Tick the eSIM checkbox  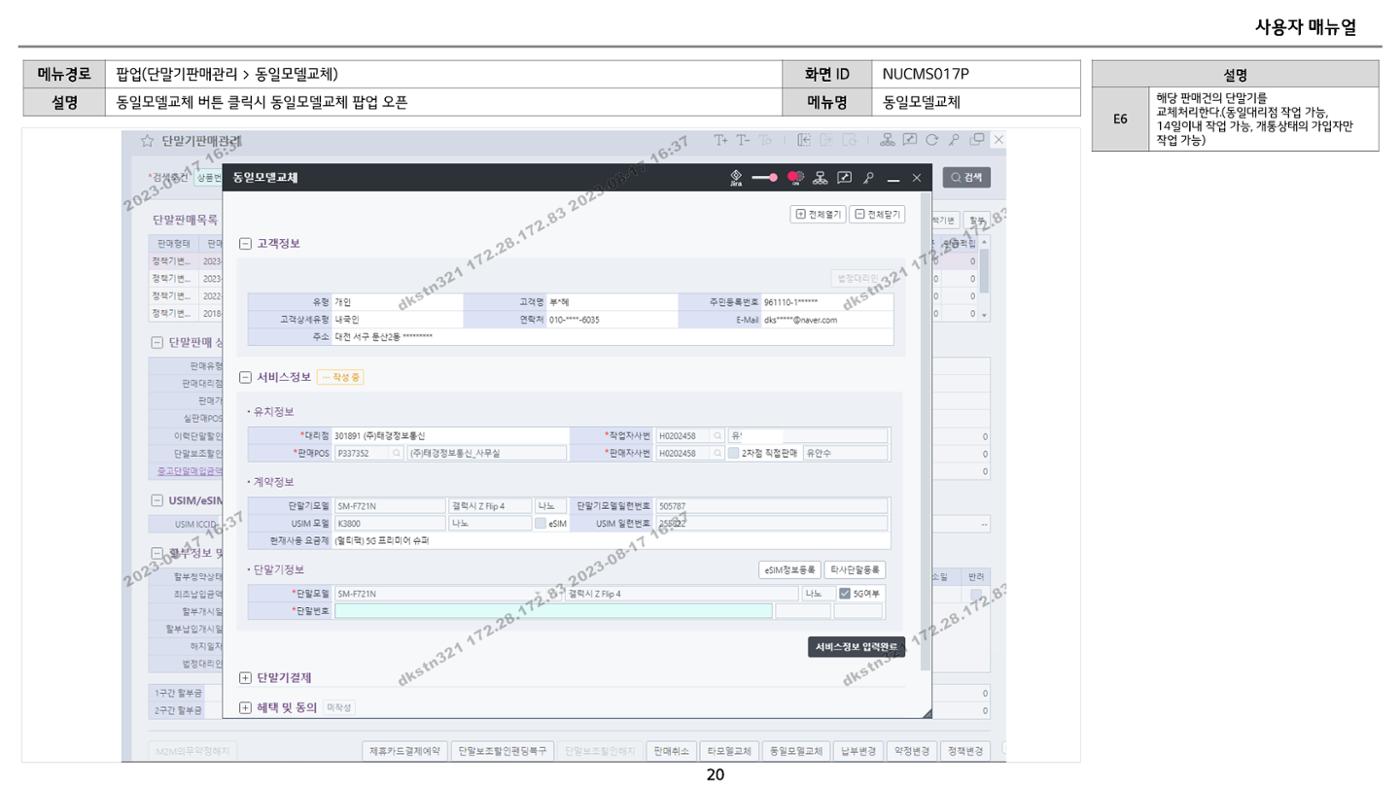point(540,522)
